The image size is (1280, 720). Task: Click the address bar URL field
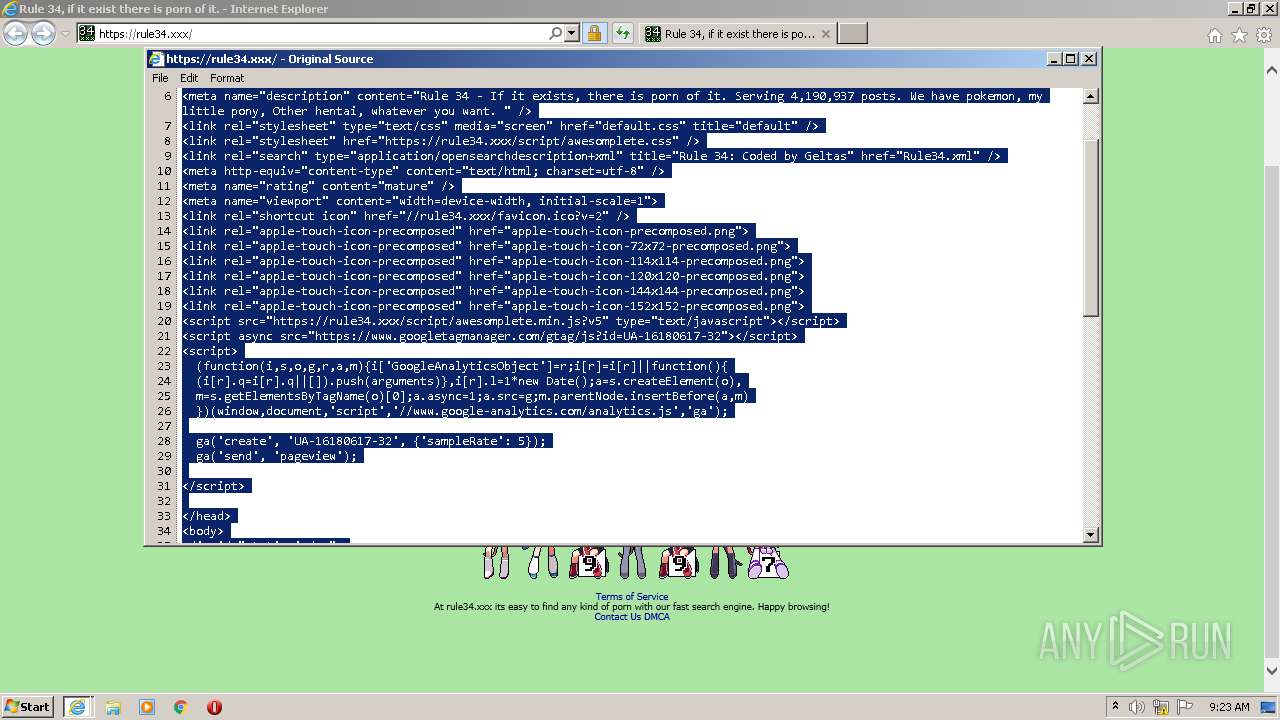pyautogui.click(x=320, y=33)
